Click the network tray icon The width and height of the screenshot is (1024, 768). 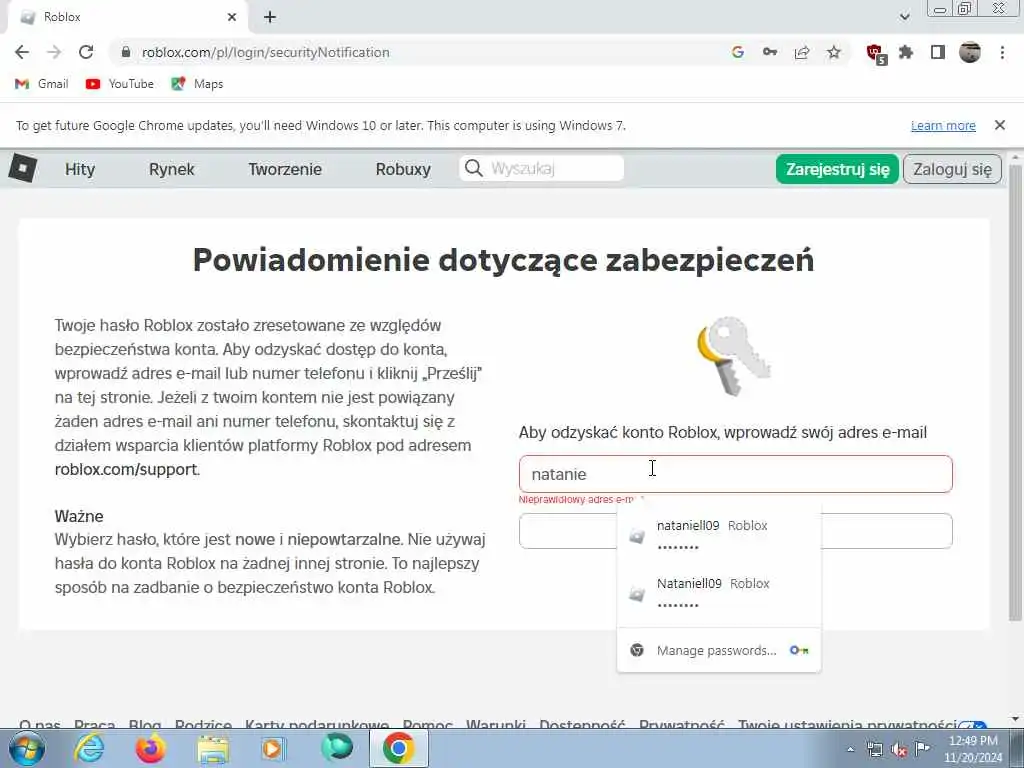pyautogui.click(x=874, y=749)
